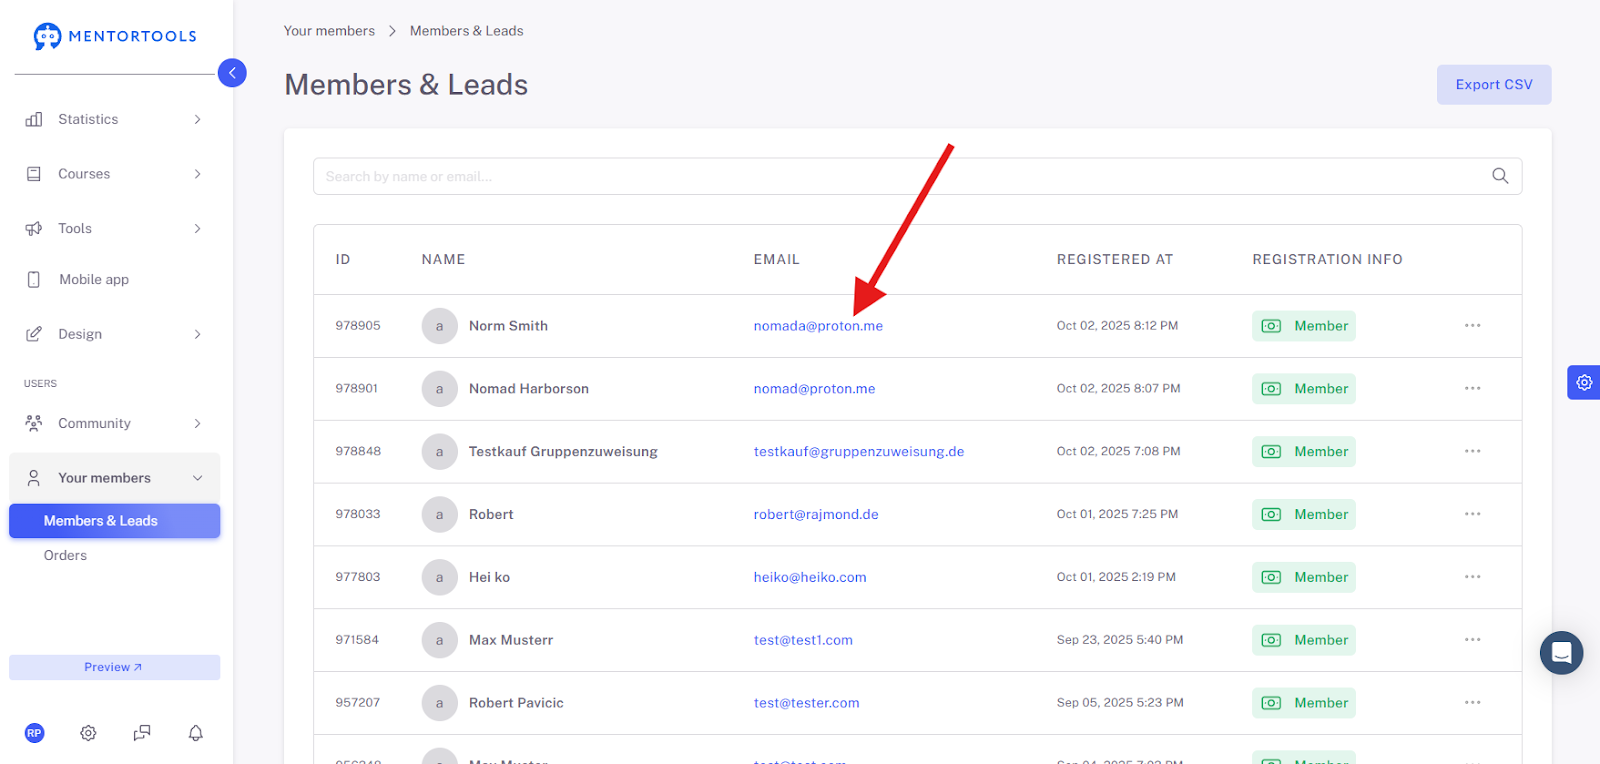Expand the Statistics menu chevron
This screenshot has width=1600, height=764.
pos(198,119)
